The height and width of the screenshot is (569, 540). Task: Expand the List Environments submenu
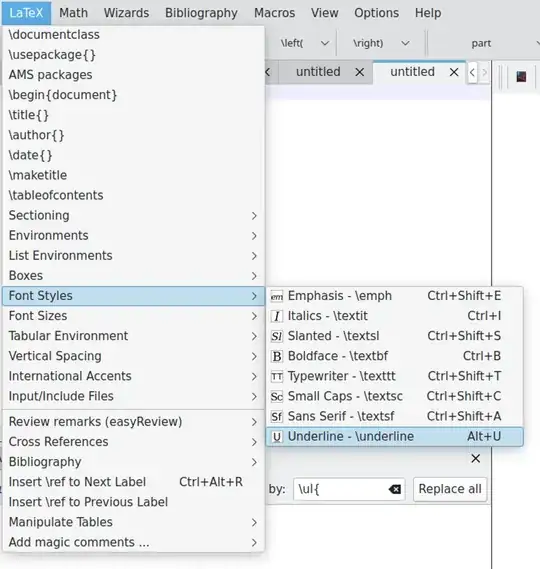pos(134,256)
